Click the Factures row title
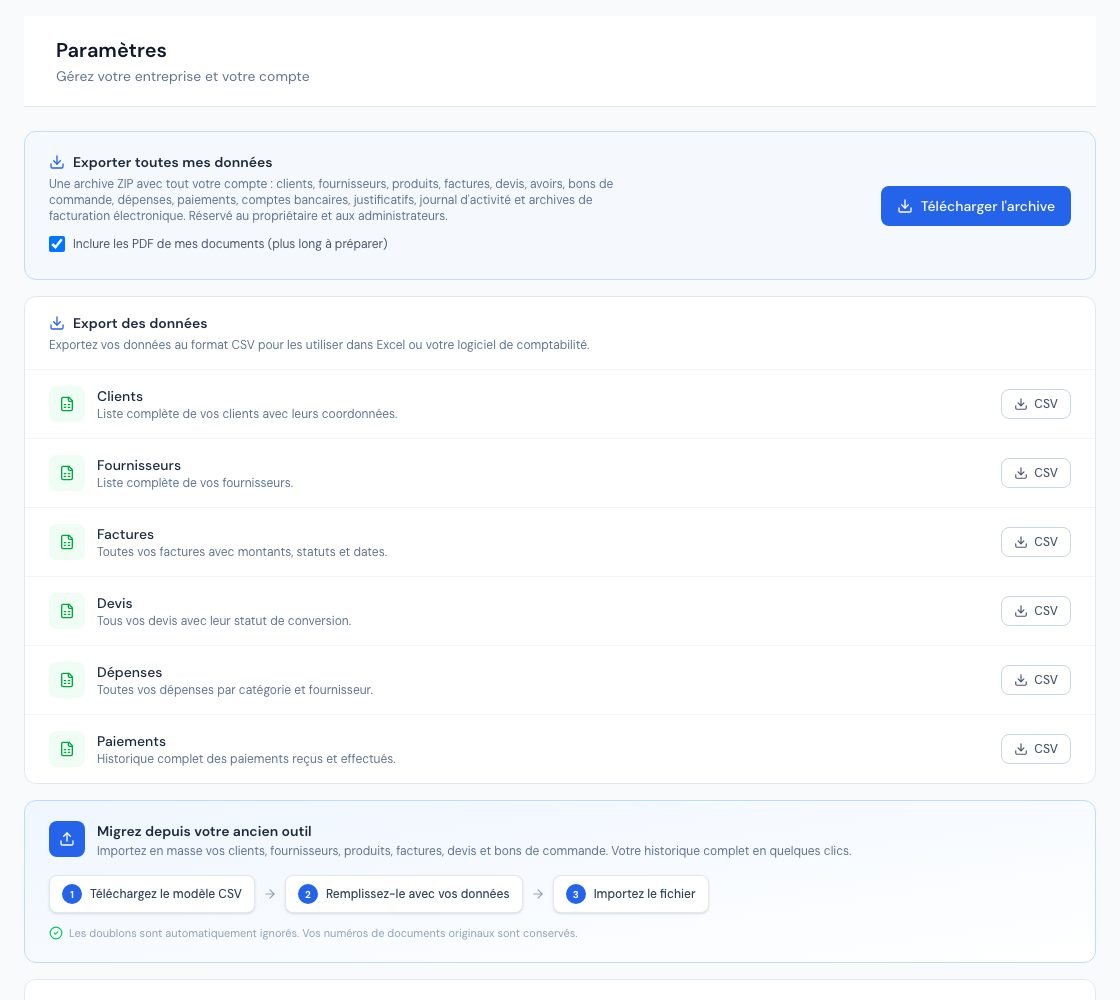This screenshot has height=1000, width=1120. [x=125, y=534]
